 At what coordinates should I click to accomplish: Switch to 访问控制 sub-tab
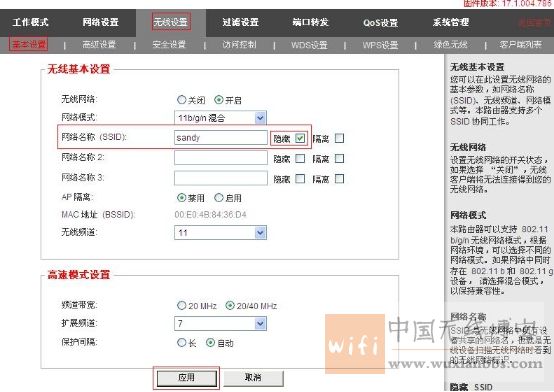pos(239,45)
